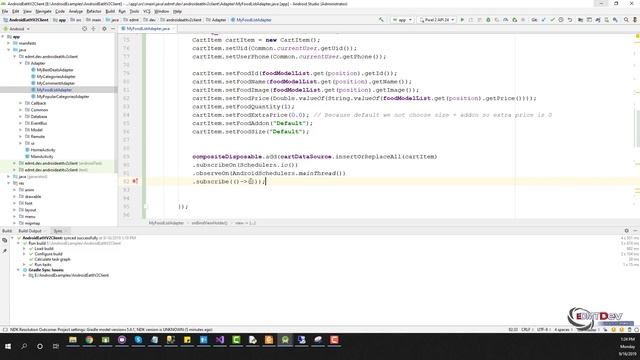640x360 pixels.
Task: Open HomeActivity in project tree
Action: (x=43, y=150)
